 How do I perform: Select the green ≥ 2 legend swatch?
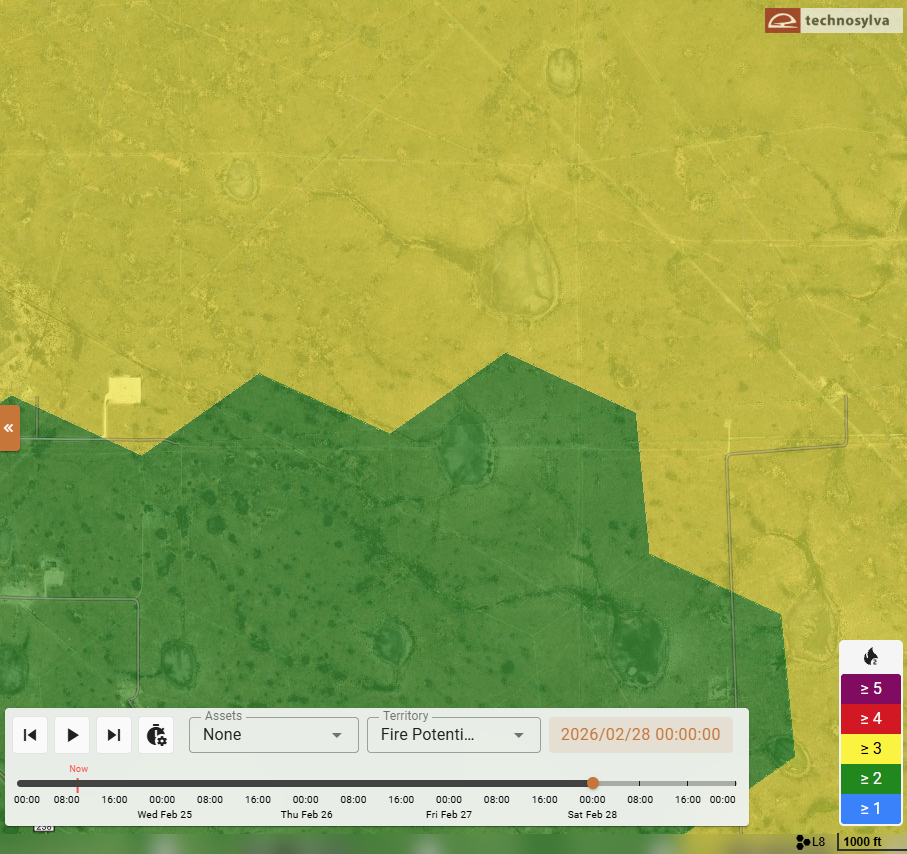(870, 778)
